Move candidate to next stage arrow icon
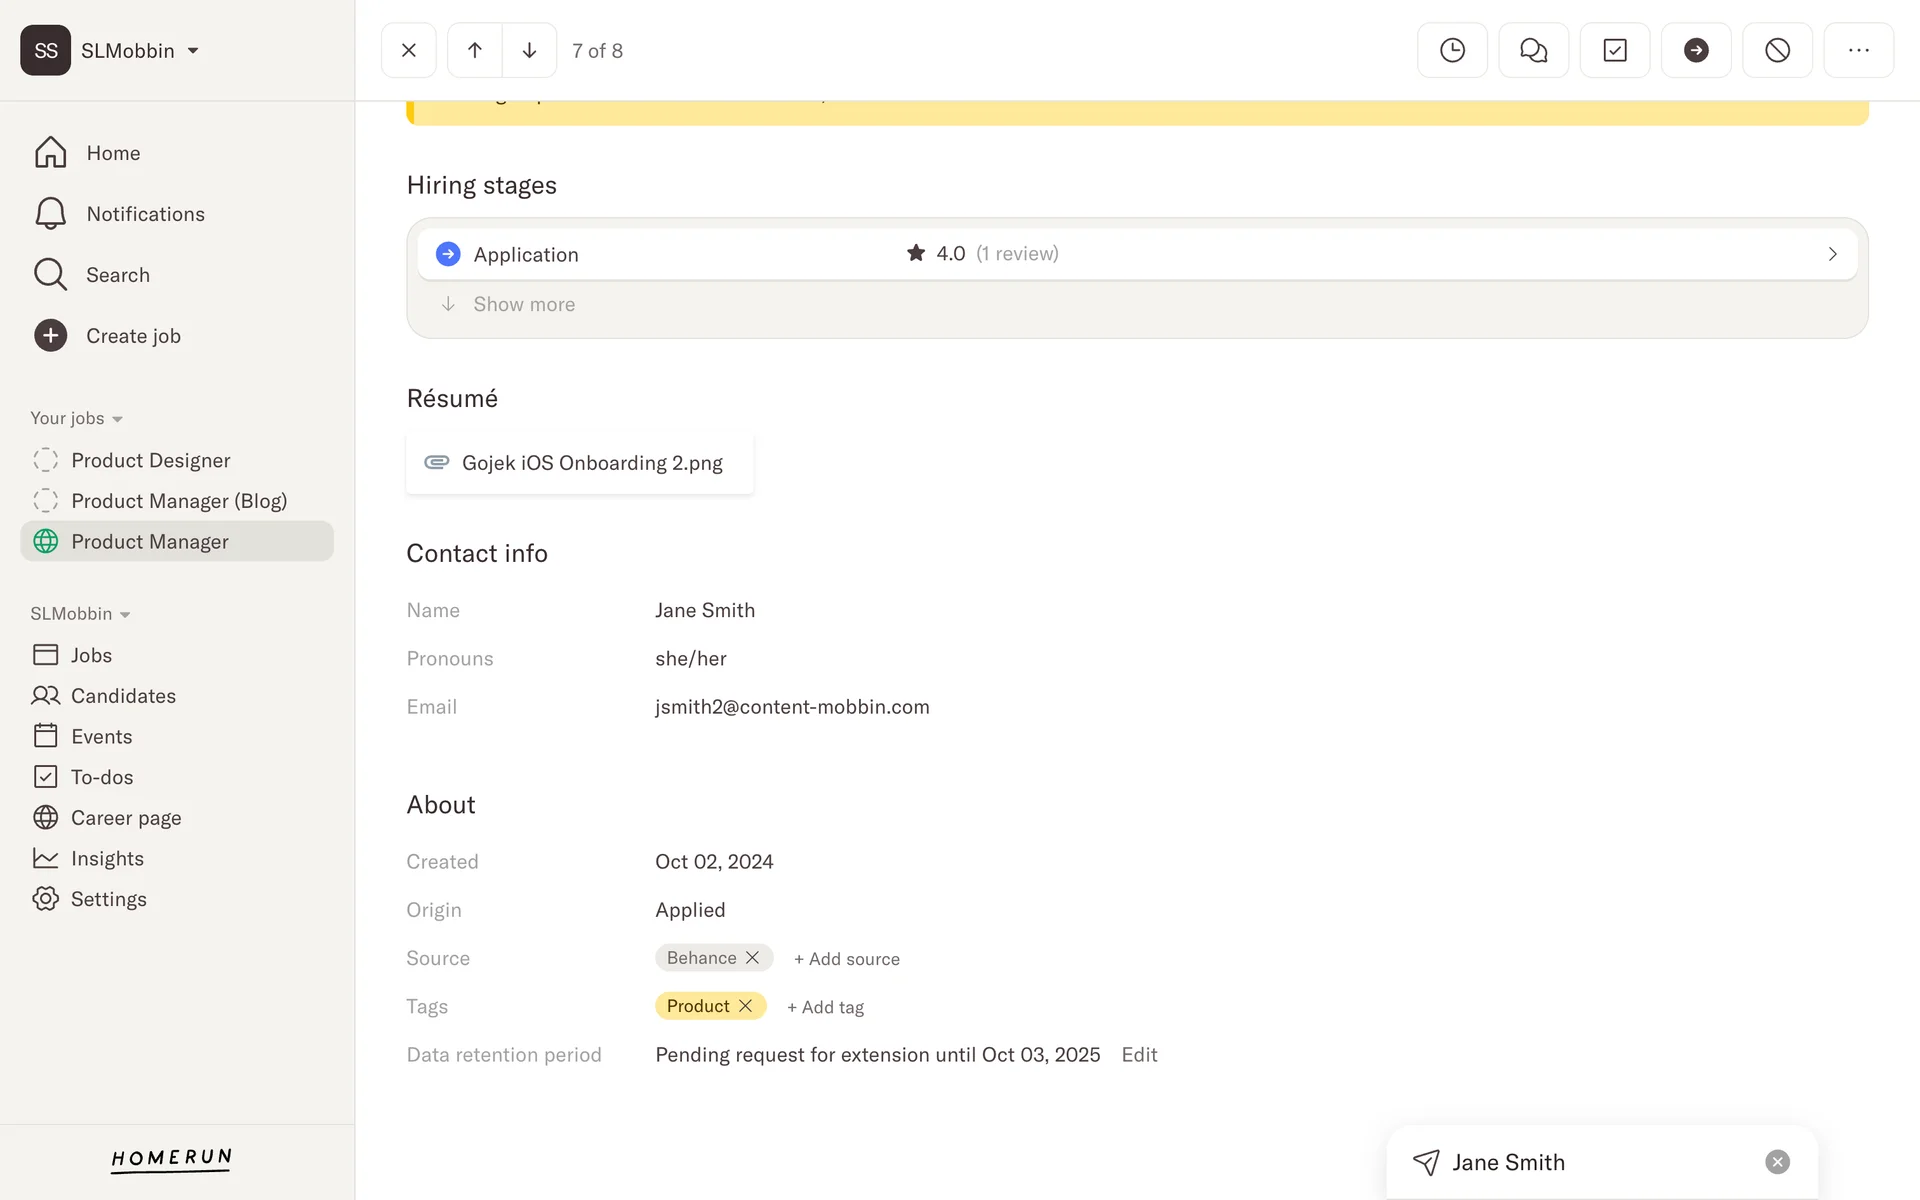This screenshot has height=1200, width=1920. pos(1696,50)
